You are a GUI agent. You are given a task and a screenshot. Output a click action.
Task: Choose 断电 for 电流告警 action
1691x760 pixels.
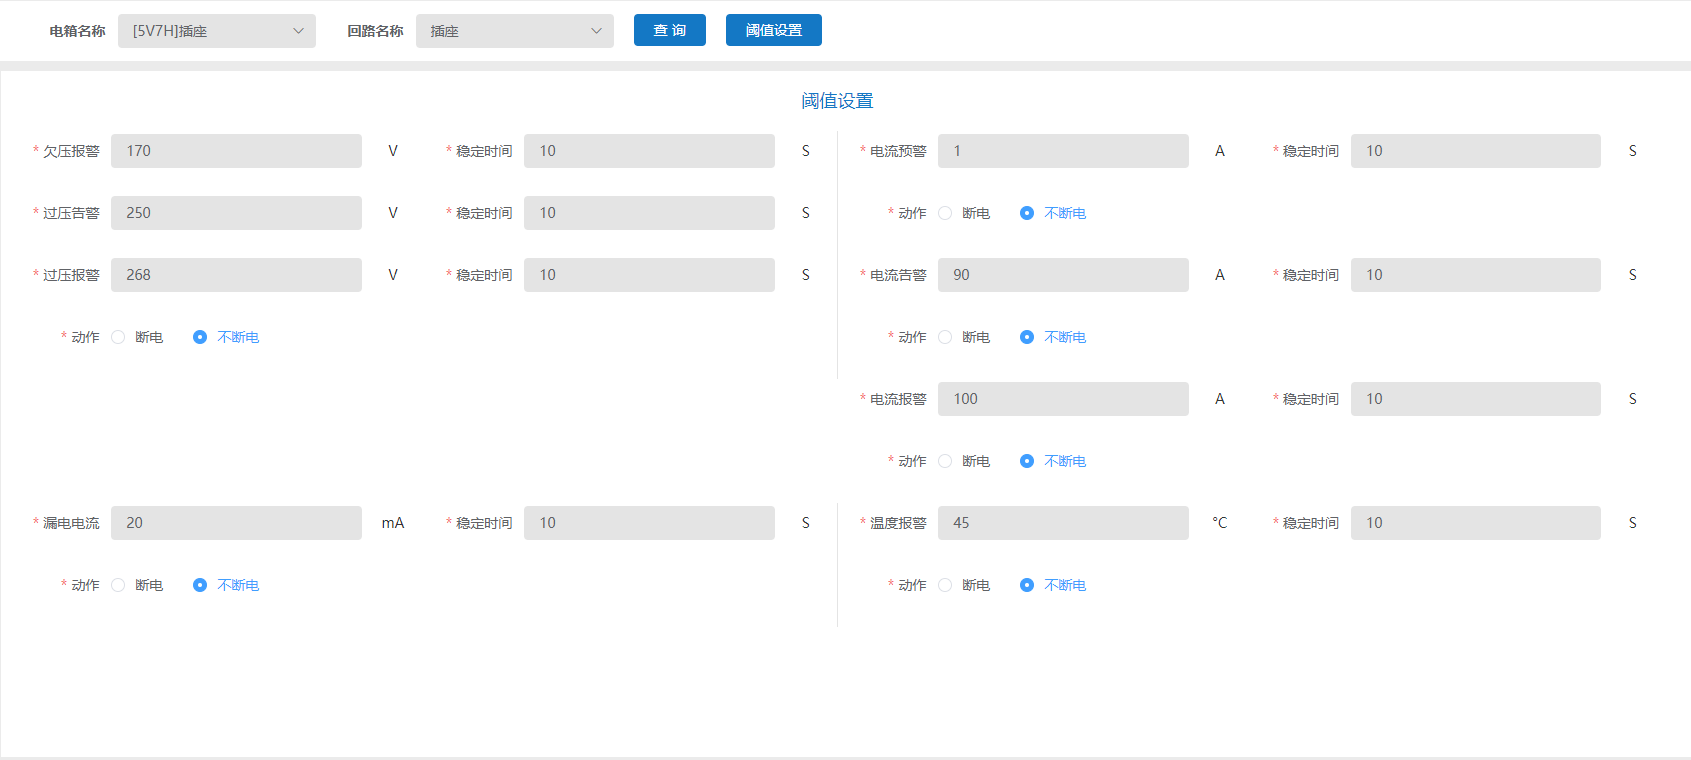[945, 337]
